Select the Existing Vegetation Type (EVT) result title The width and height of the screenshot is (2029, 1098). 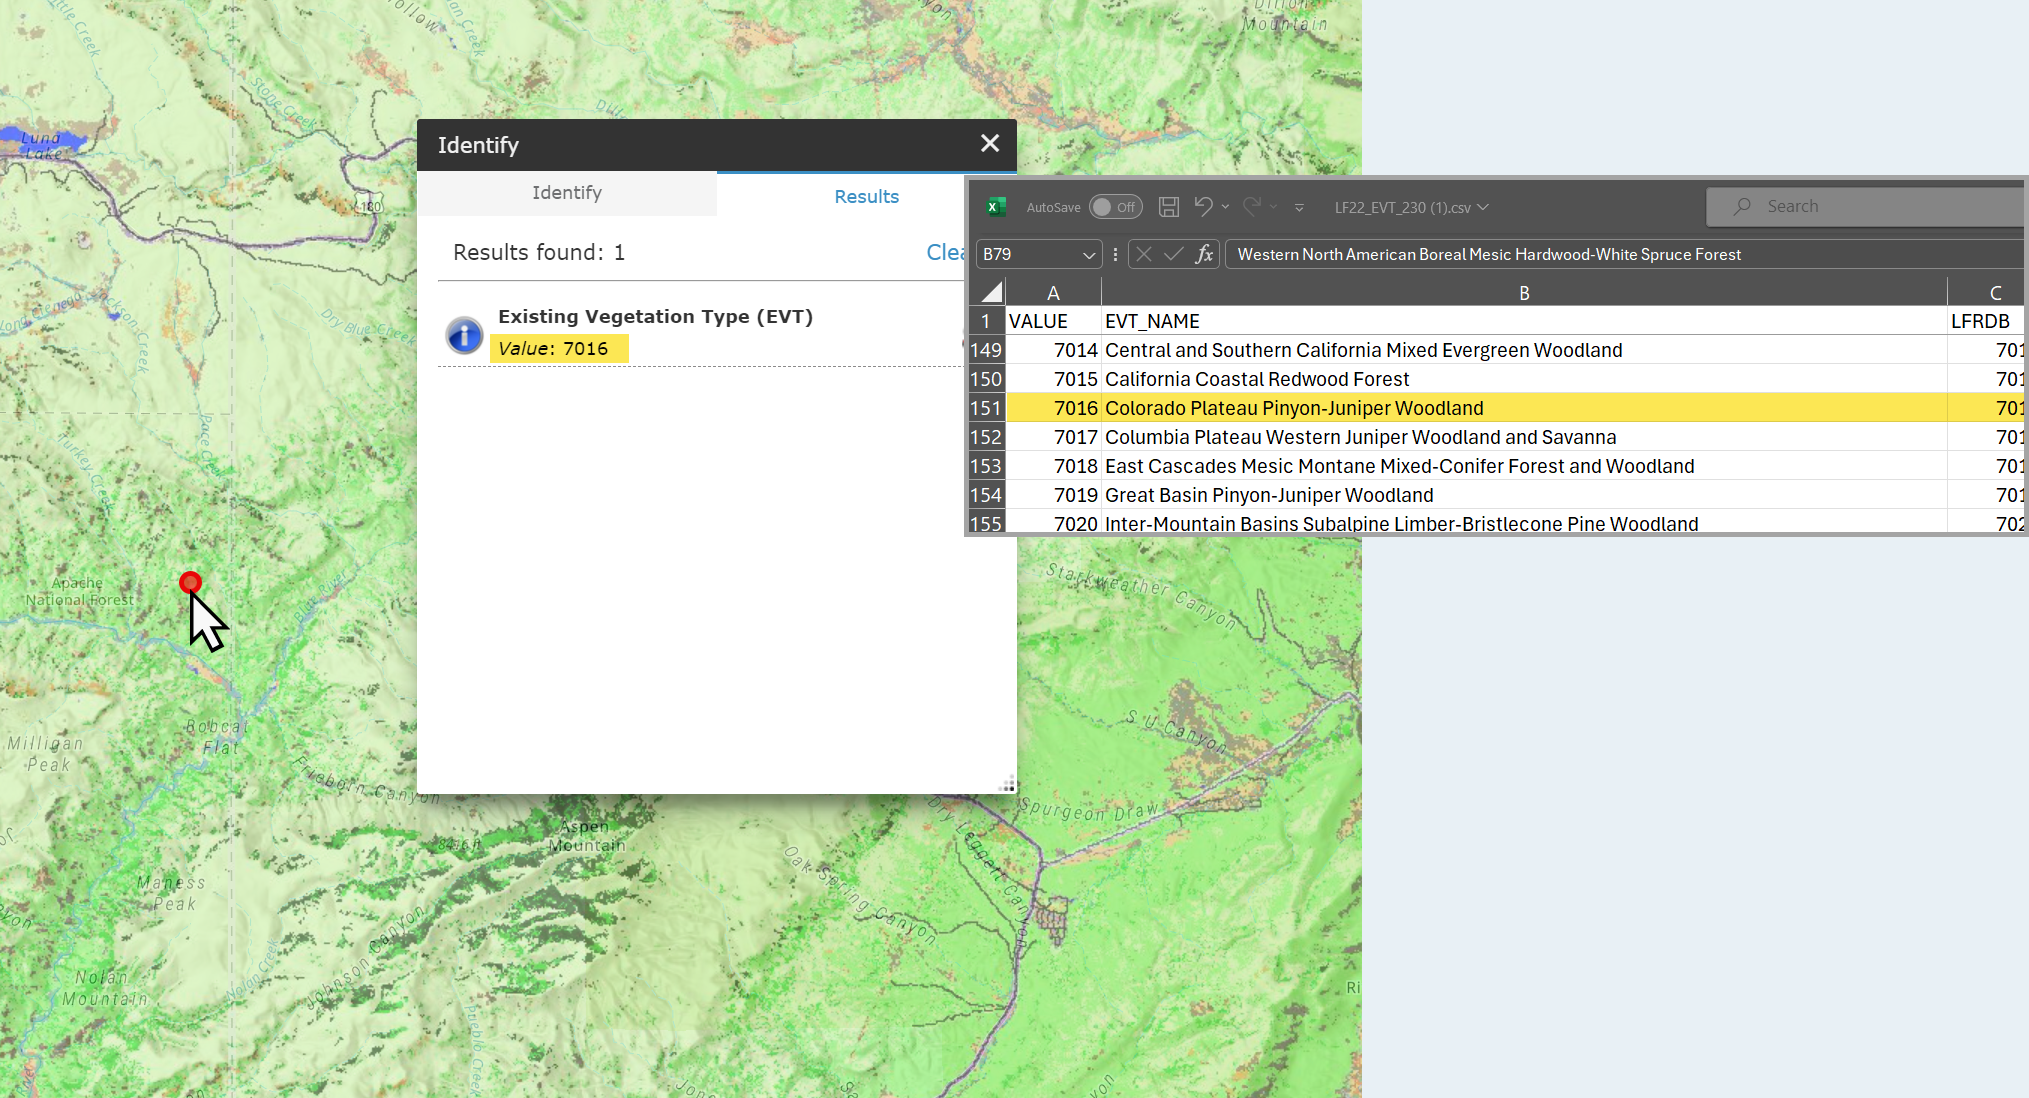[655, 316]
